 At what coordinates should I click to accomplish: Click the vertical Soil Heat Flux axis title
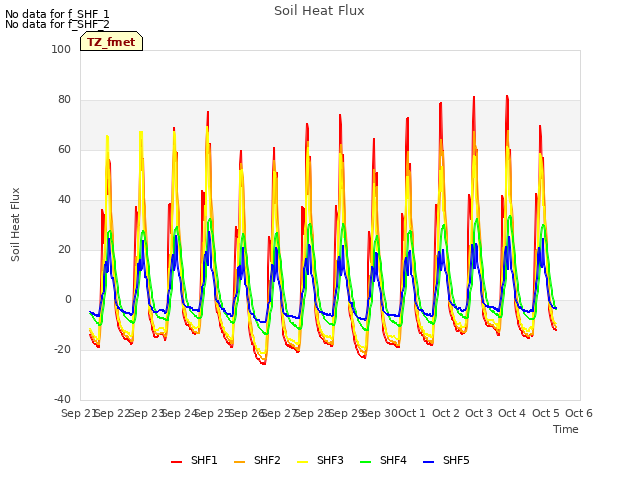(15, 224)
